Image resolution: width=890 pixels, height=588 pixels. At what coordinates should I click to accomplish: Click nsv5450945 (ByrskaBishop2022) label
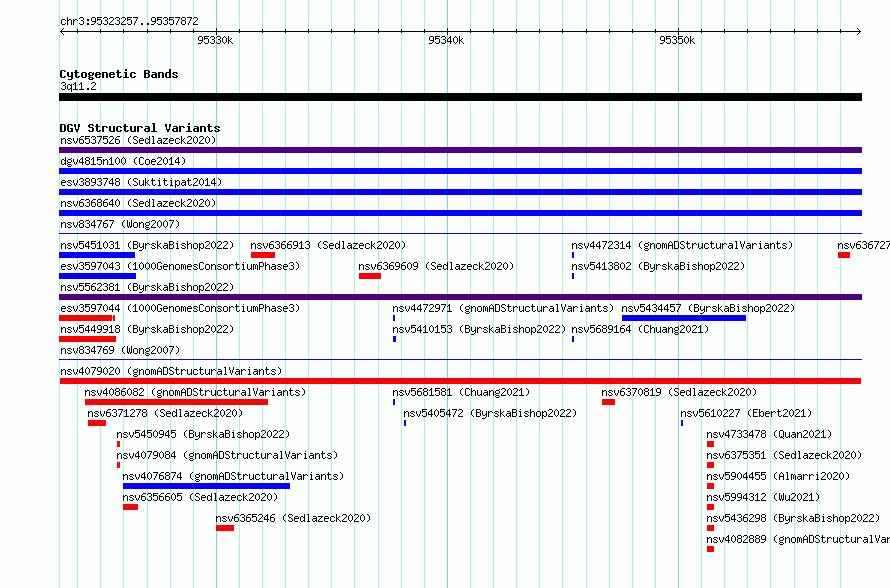coord(203,434)
